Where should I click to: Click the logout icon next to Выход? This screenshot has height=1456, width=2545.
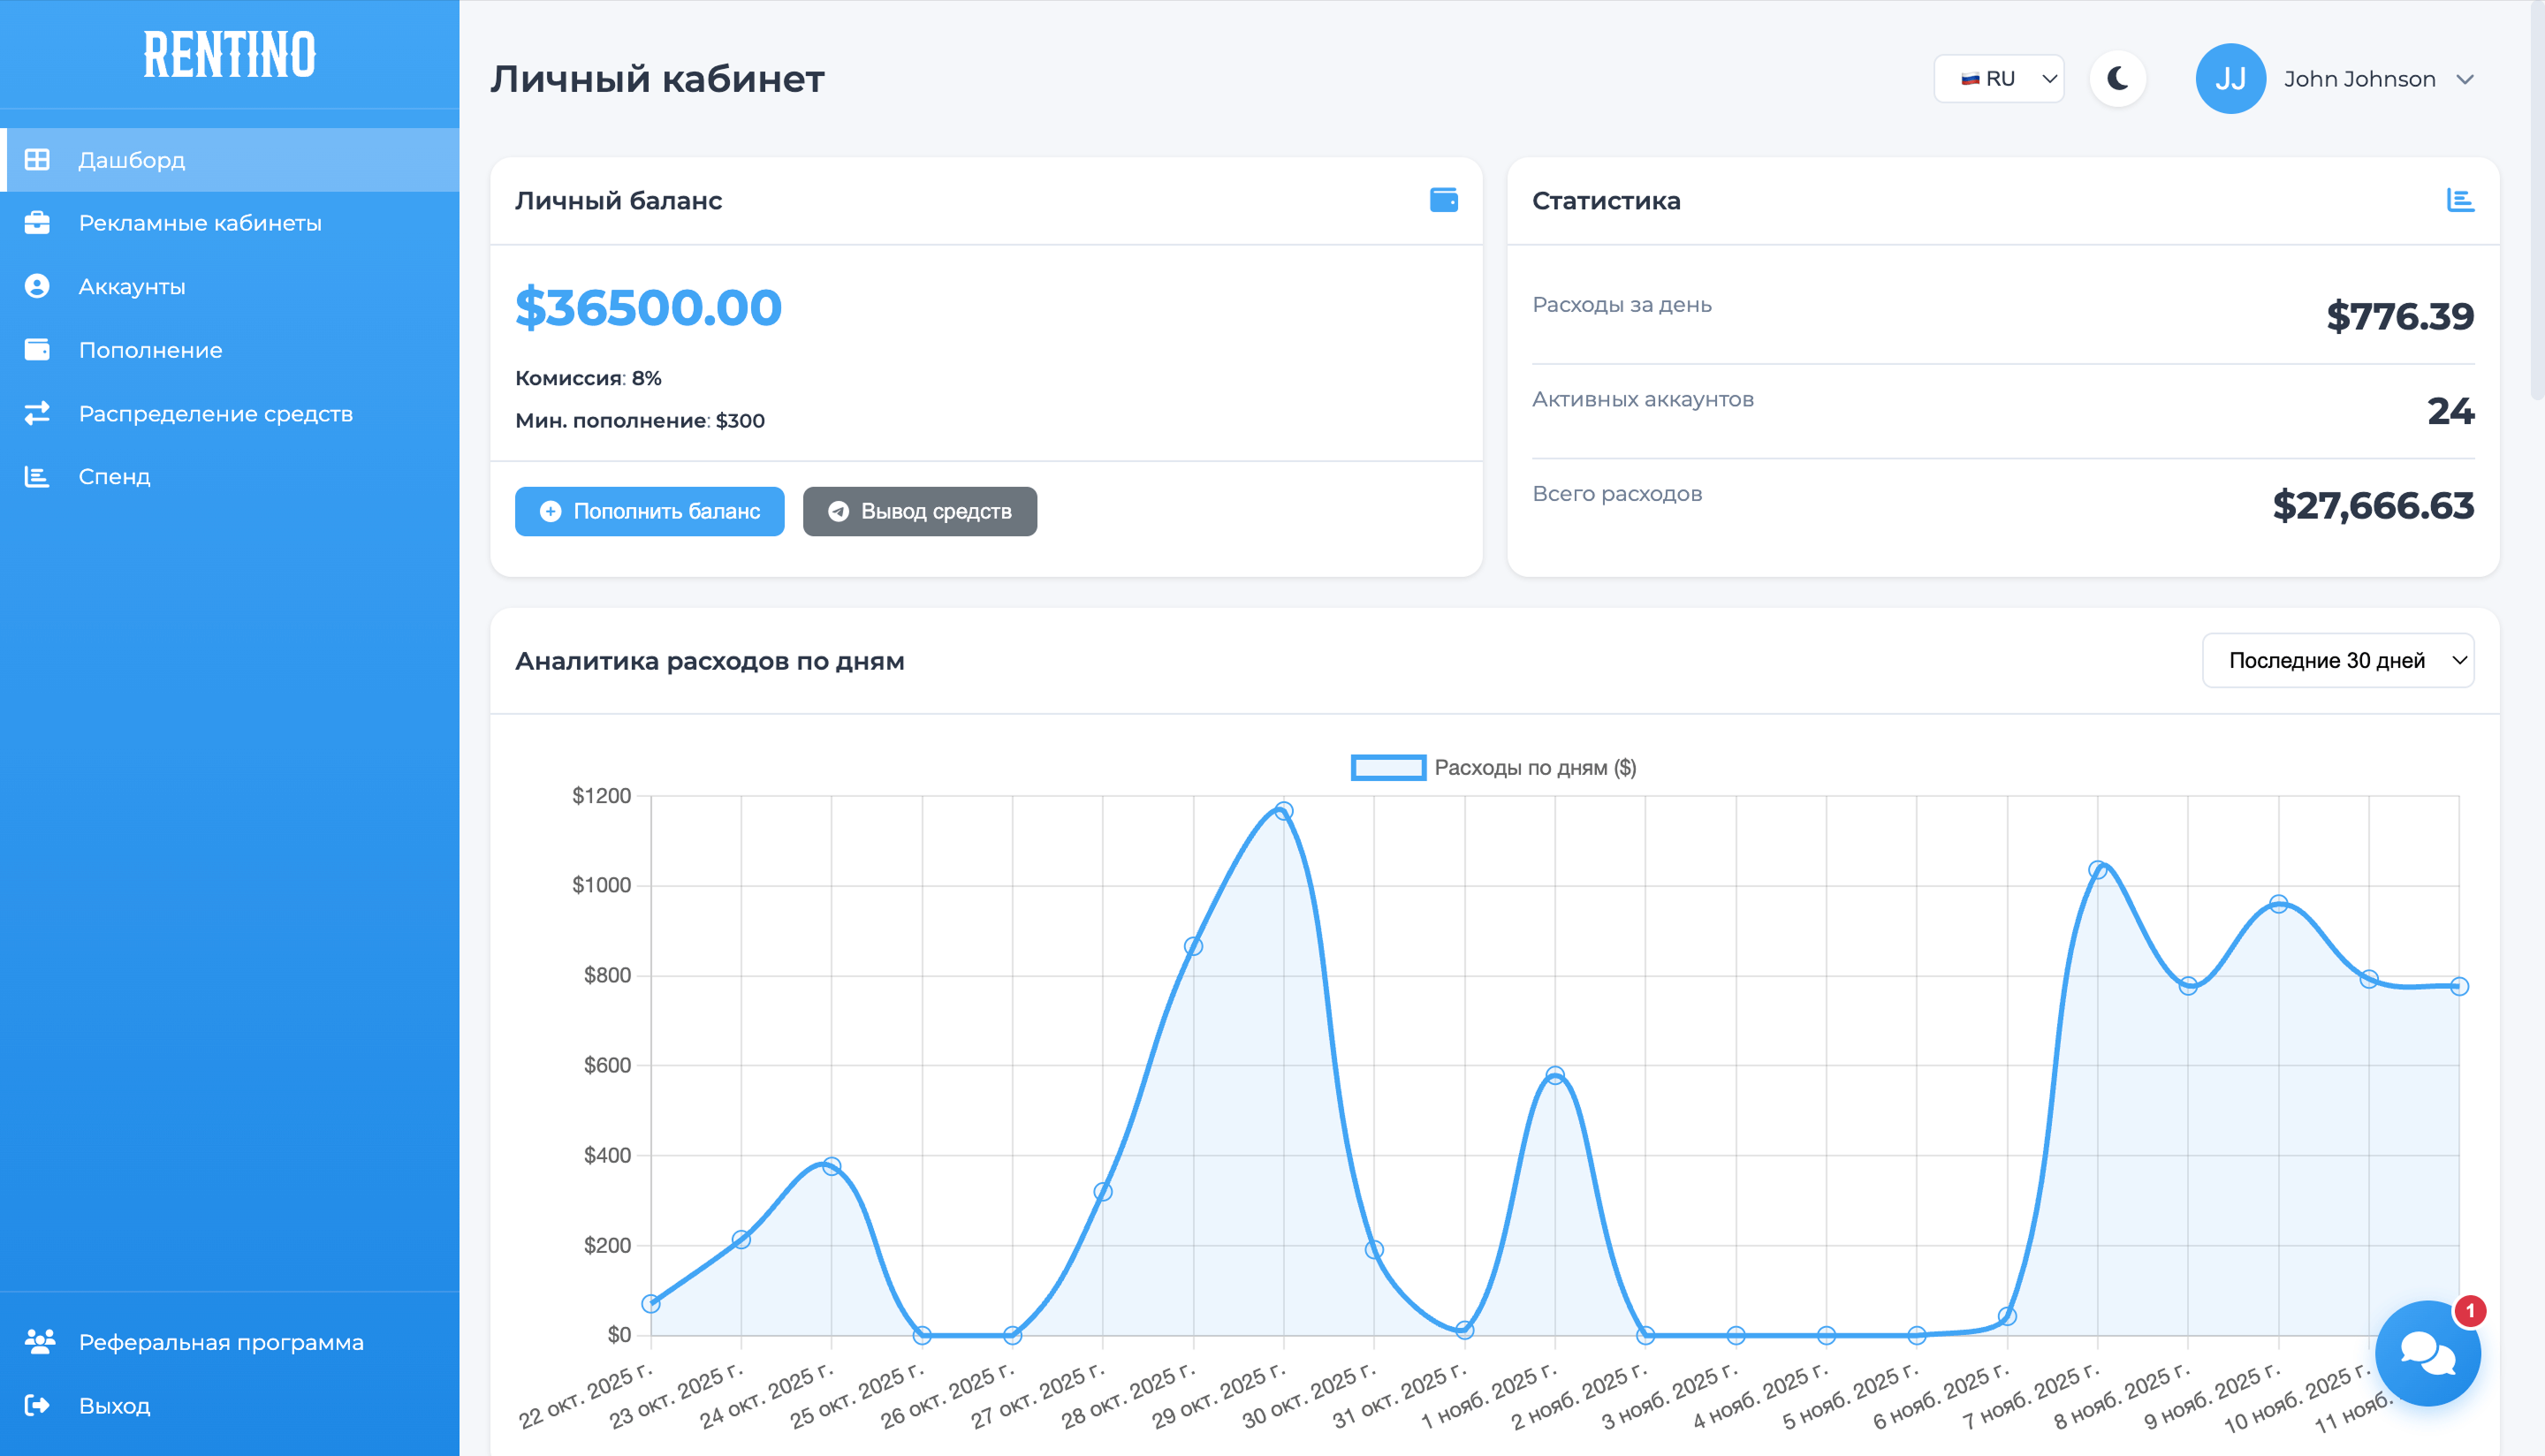pyautogui.click(x=37, y=1405)
